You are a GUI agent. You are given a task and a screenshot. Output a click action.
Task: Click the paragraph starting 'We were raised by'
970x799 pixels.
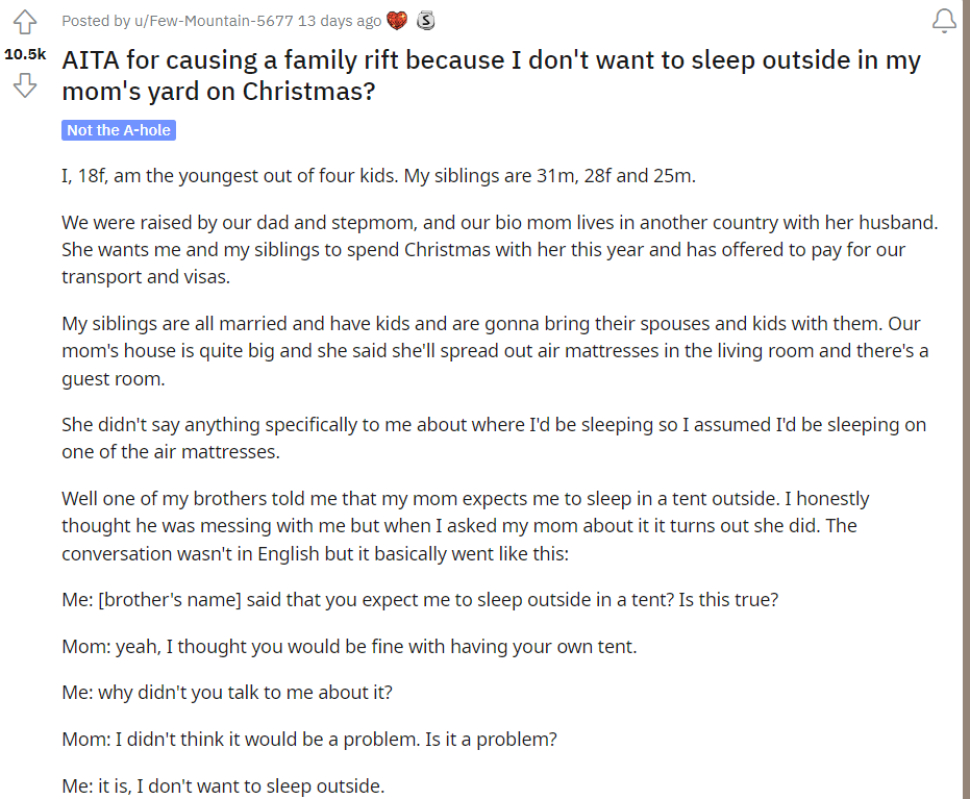pos(500,250)
